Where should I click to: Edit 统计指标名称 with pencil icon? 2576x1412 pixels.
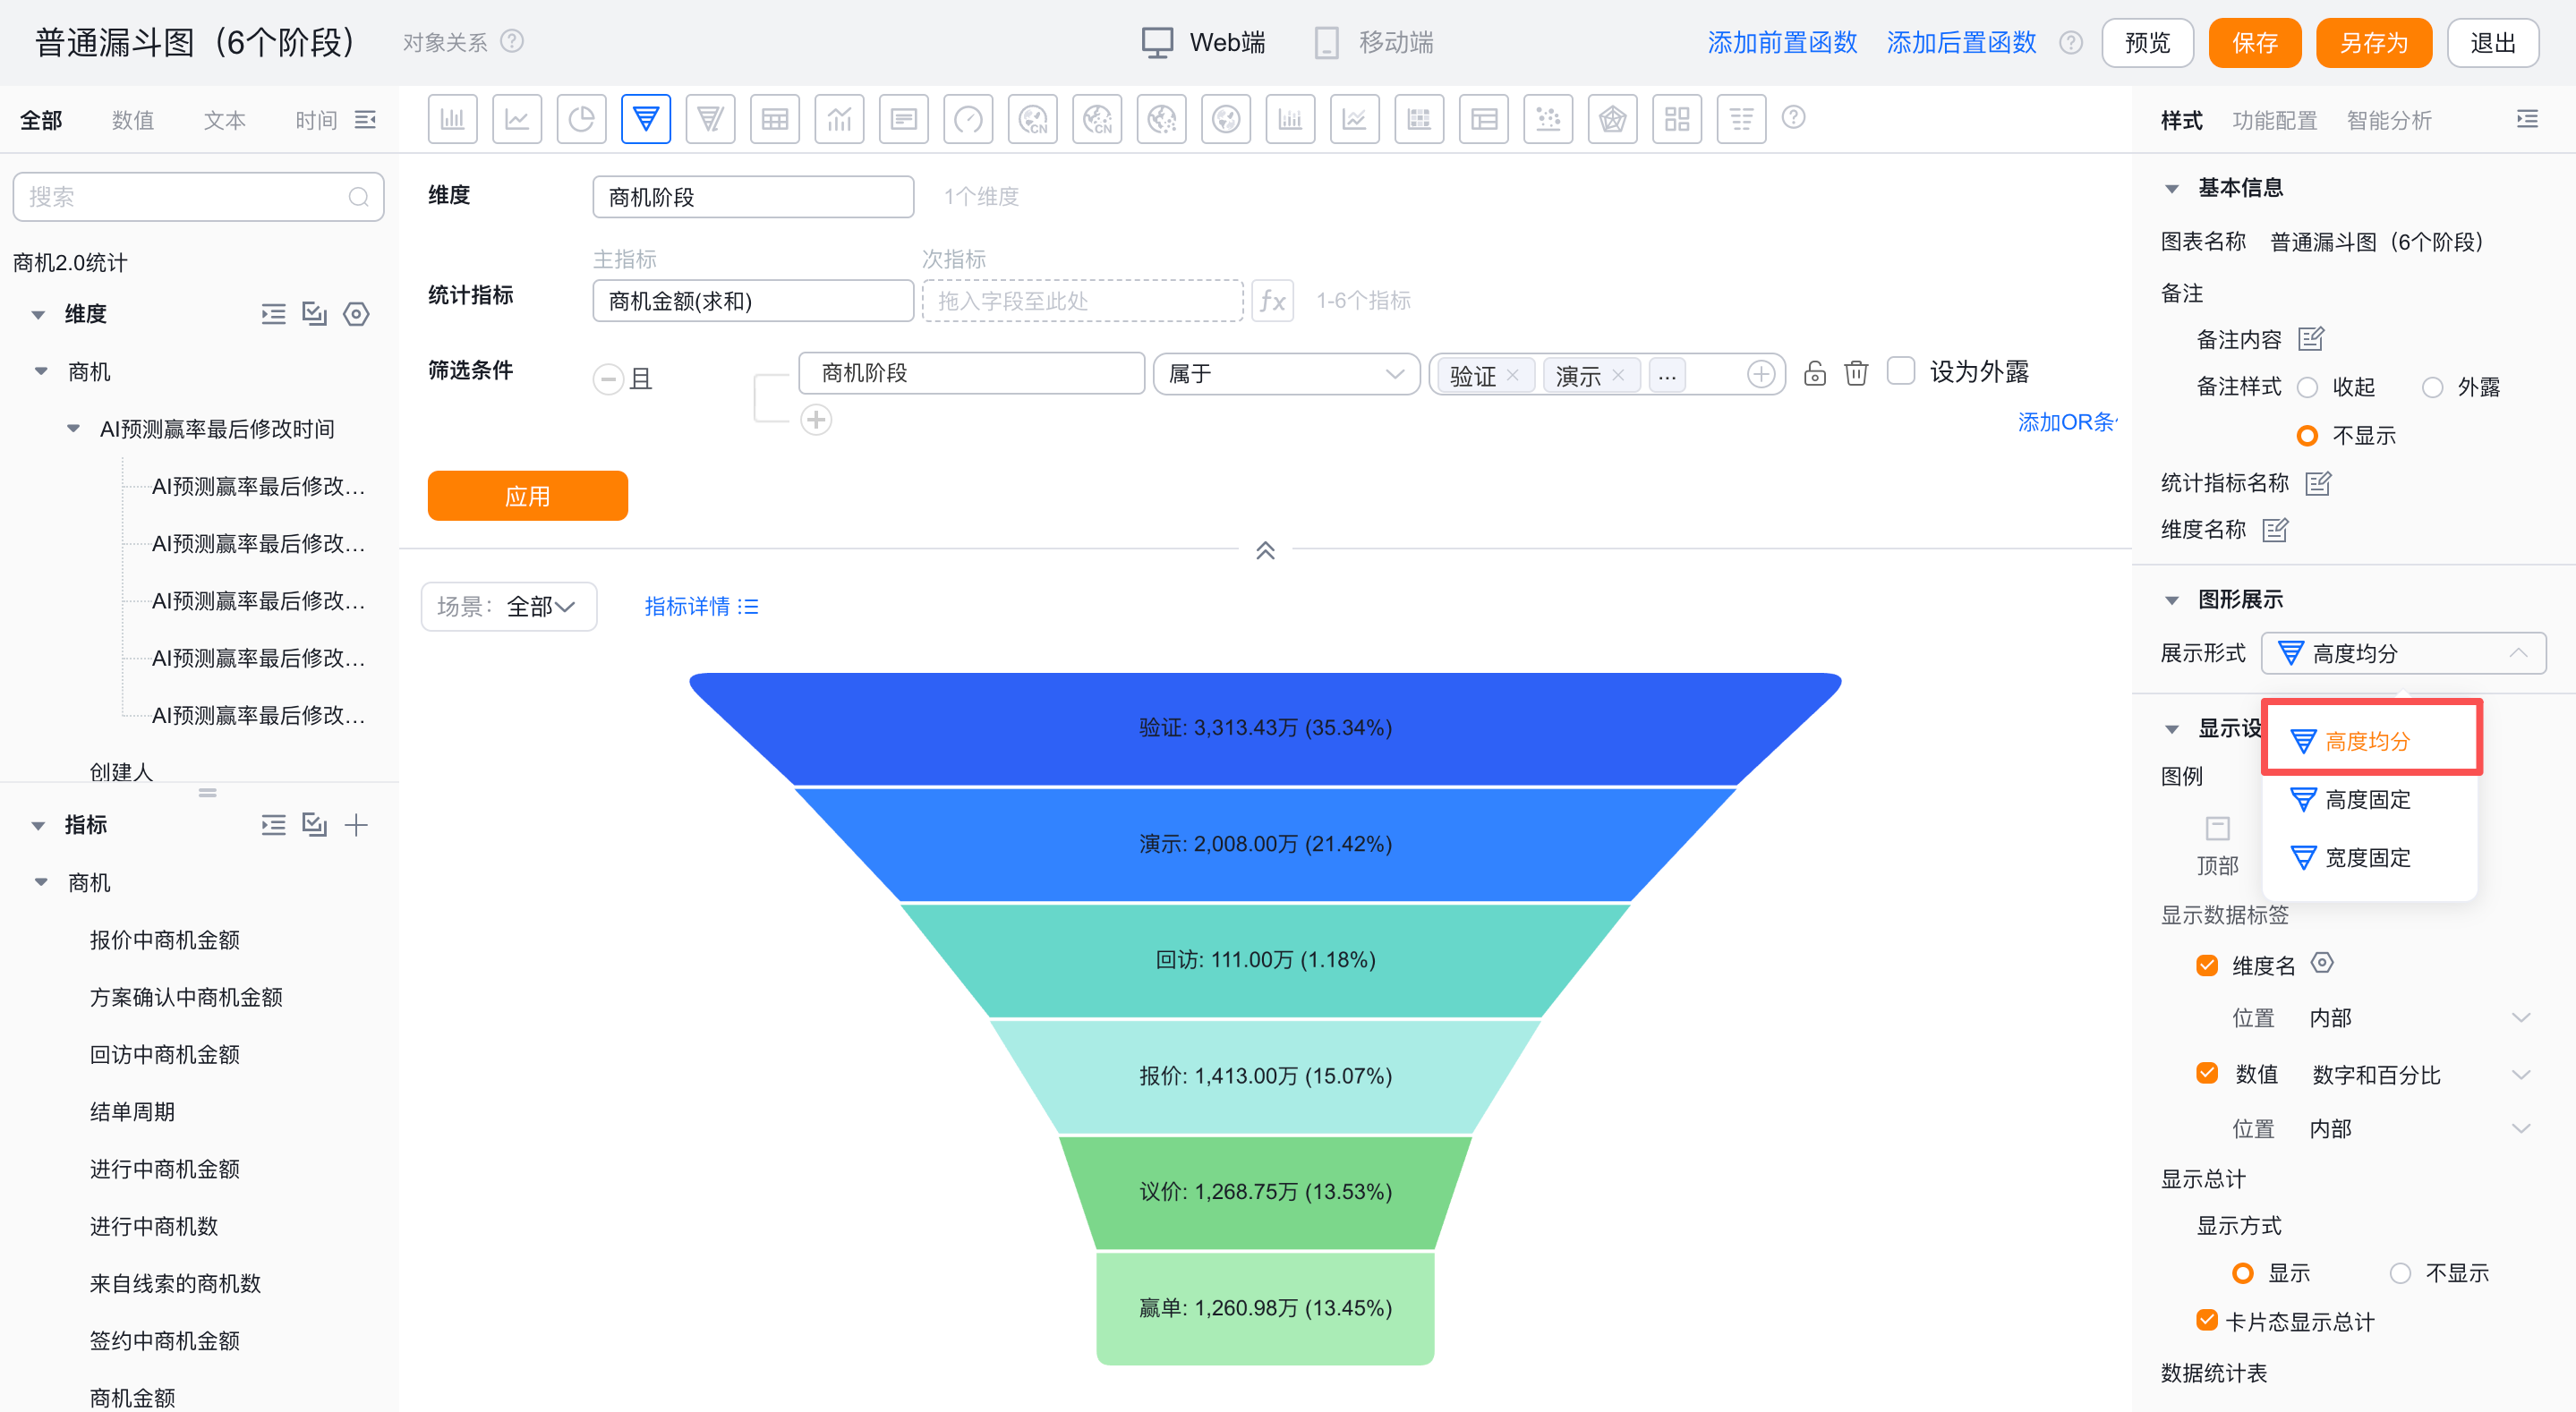point(2318,483)
